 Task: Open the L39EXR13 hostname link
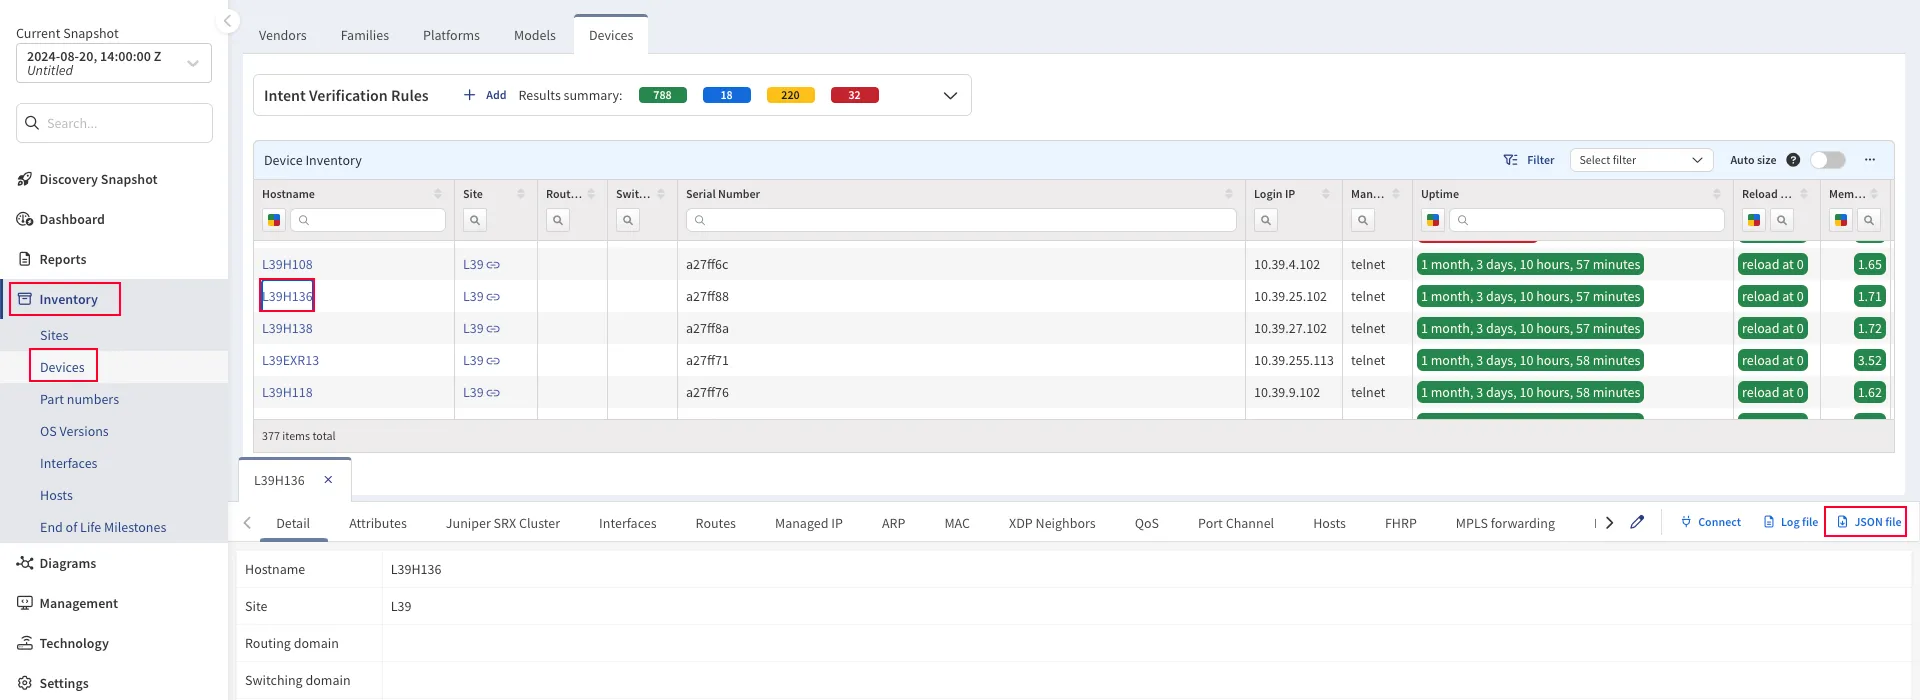[x=290, y=361]
